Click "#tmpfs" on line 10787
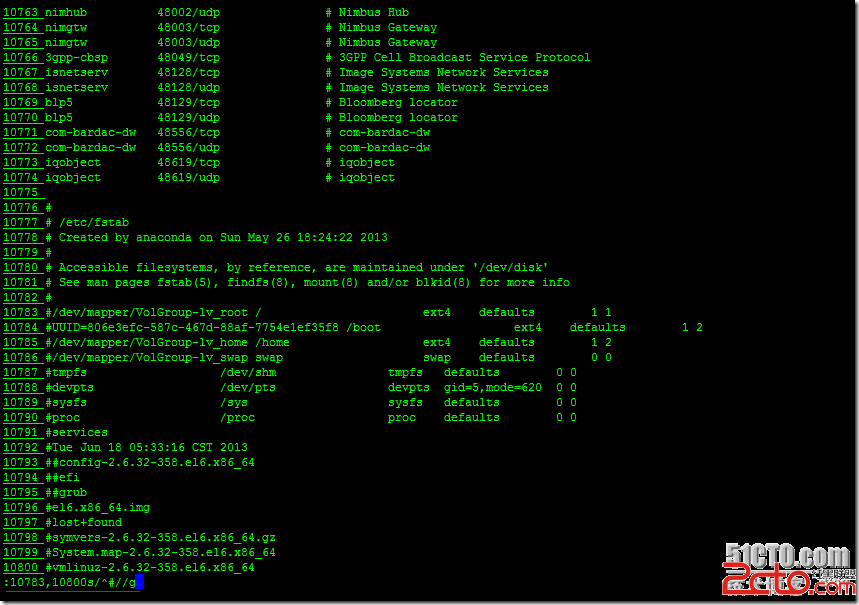 [66, 372]
